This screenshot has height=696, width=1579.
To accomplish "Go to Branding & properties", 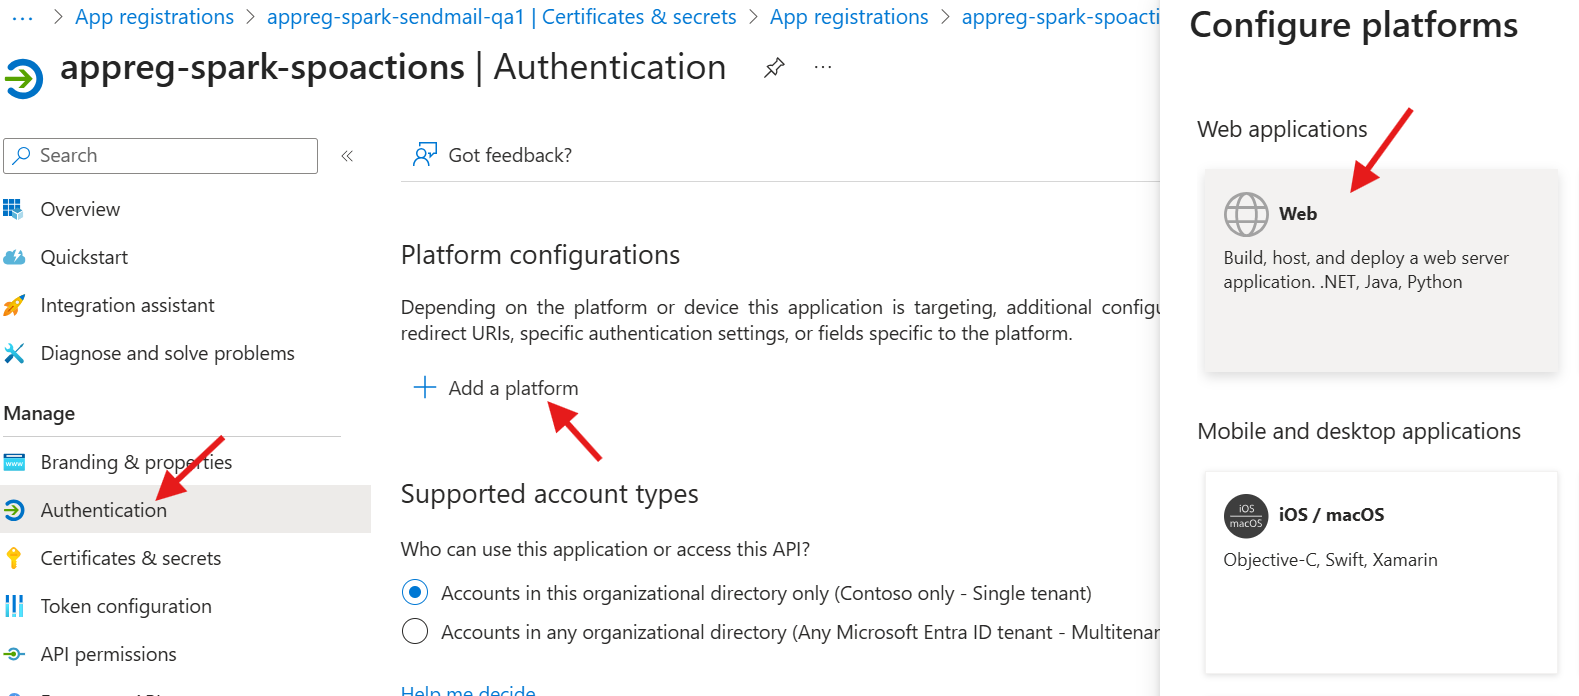I will tap(136, 462).
